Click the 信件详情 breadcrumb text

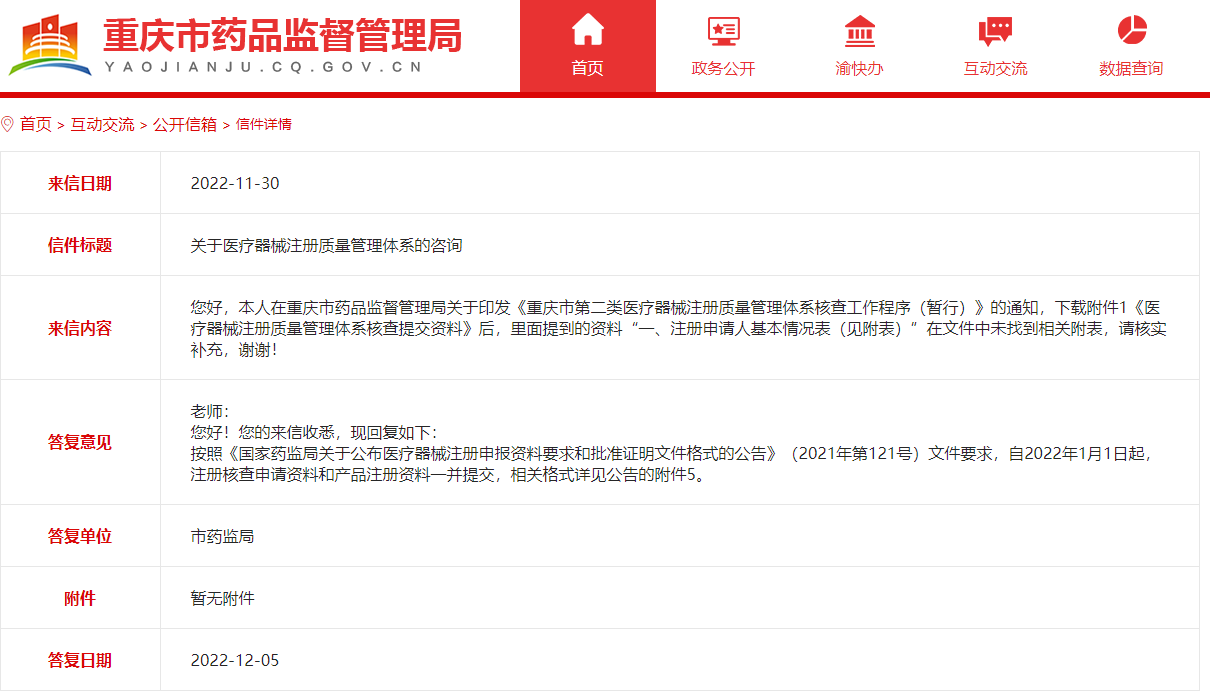point(264,124)
